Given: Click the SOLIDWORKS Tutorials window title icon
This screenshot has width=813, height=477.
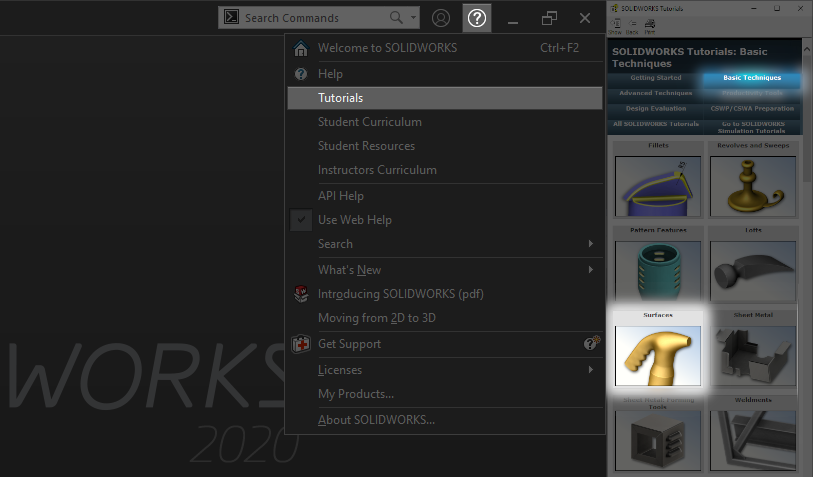Looking at the screenshot, I should 614,8.
